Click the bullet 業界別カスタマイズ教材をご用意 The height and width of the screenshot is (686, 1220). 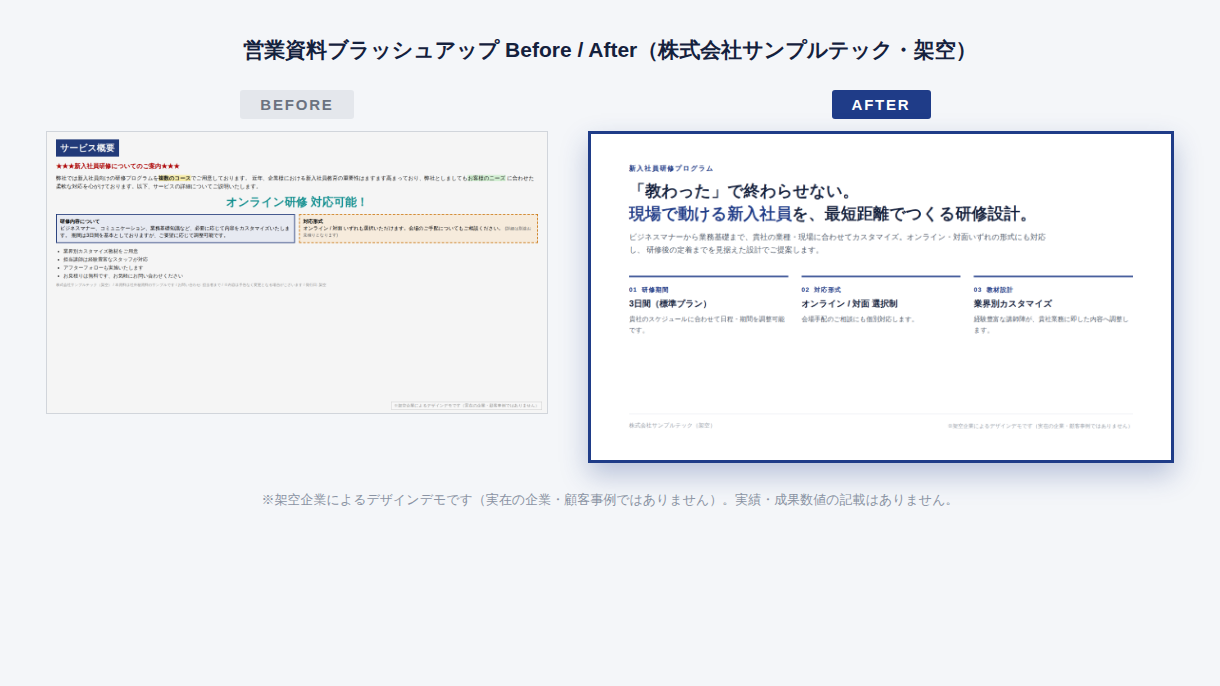[101, 251]
